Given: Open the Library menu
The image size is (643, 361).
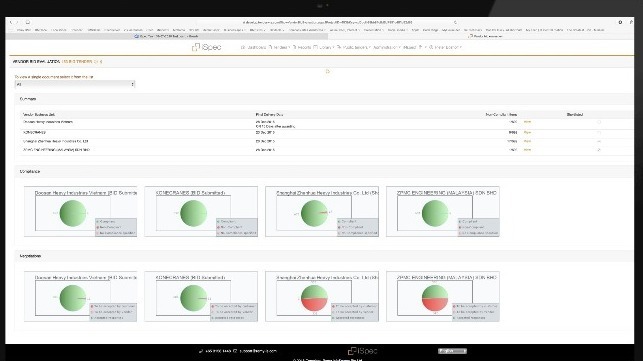Looking at the screenshot, I should 324,48.
